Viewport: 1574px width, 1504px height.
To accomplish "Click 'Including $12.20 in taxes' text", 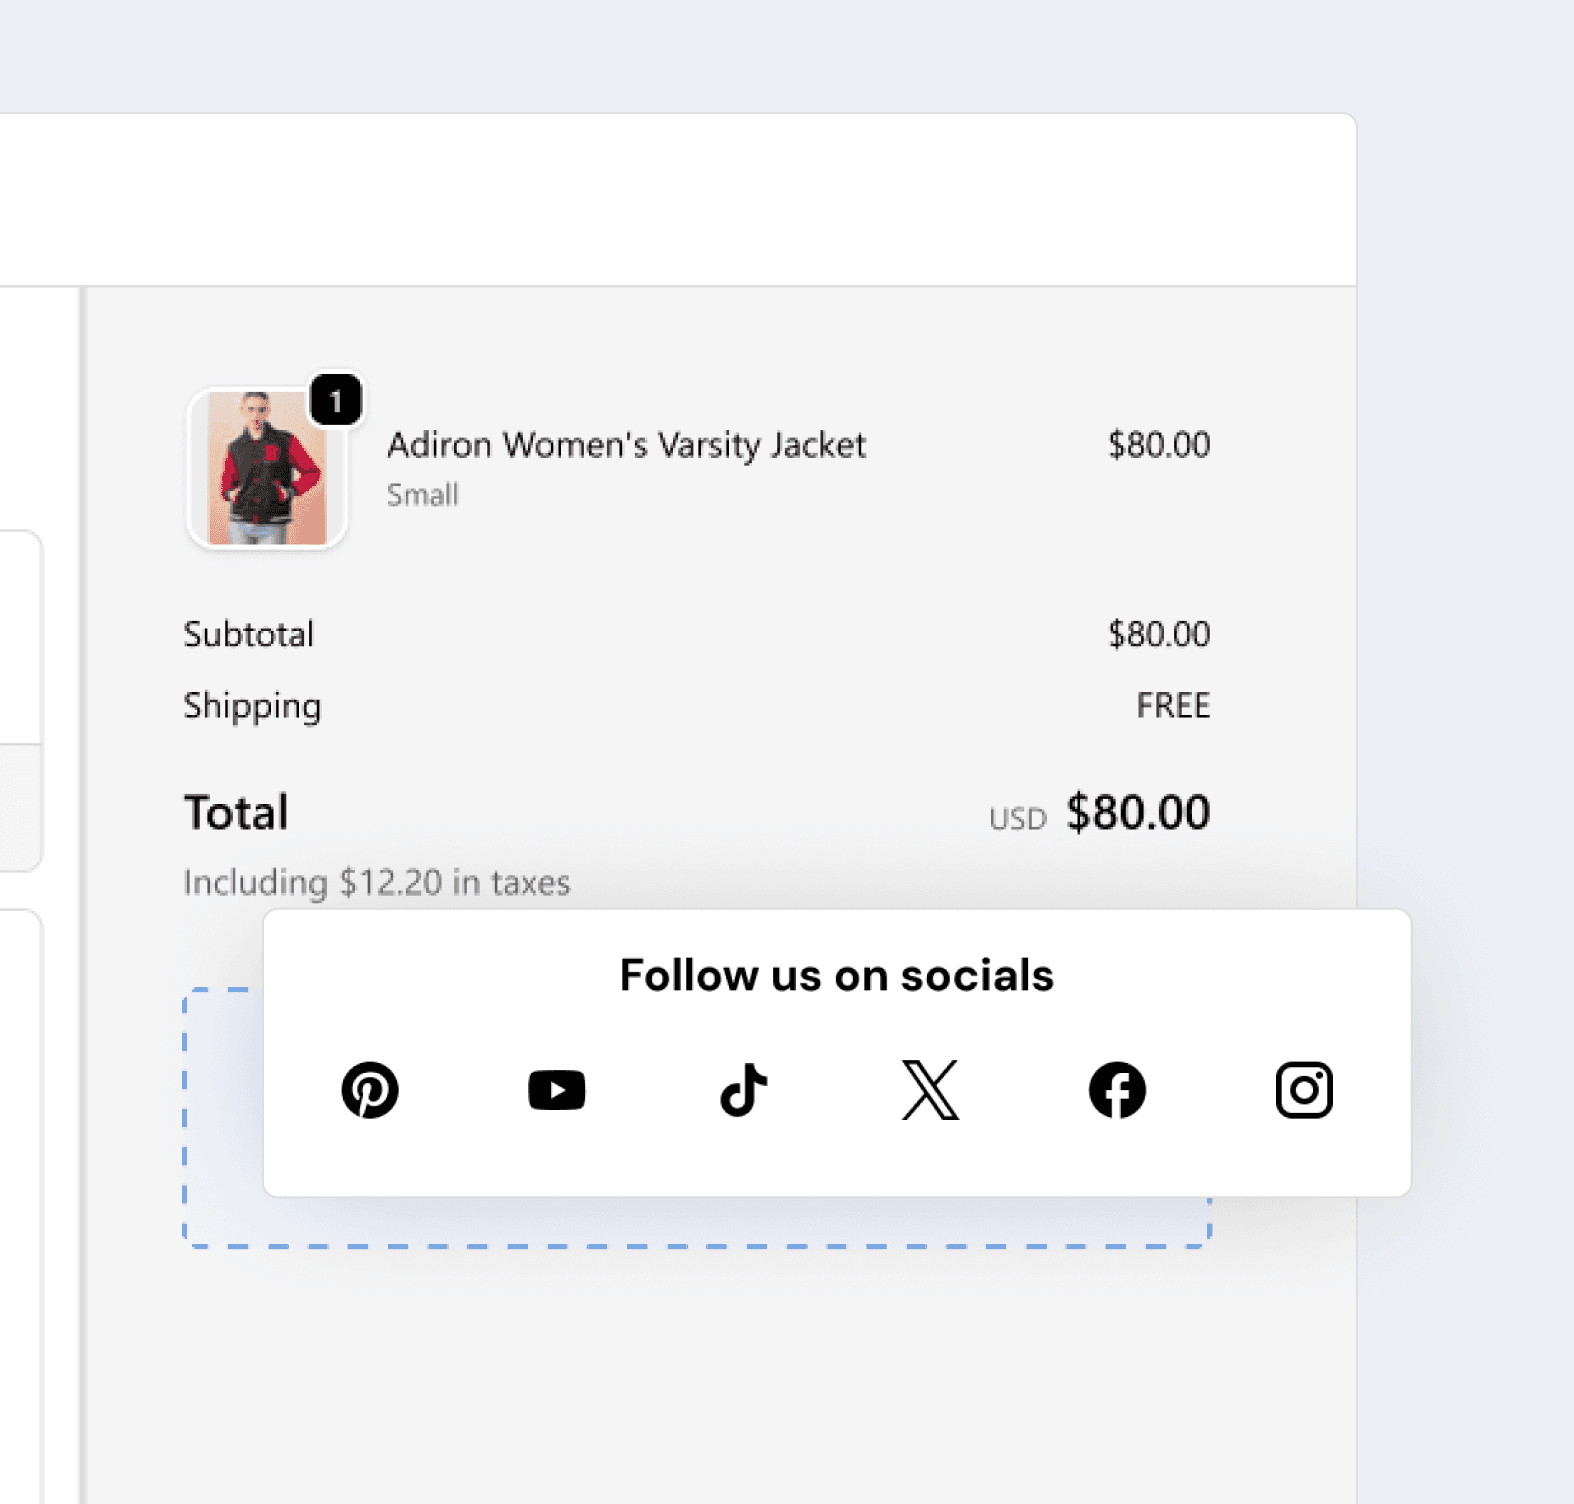I will point(377,883).
